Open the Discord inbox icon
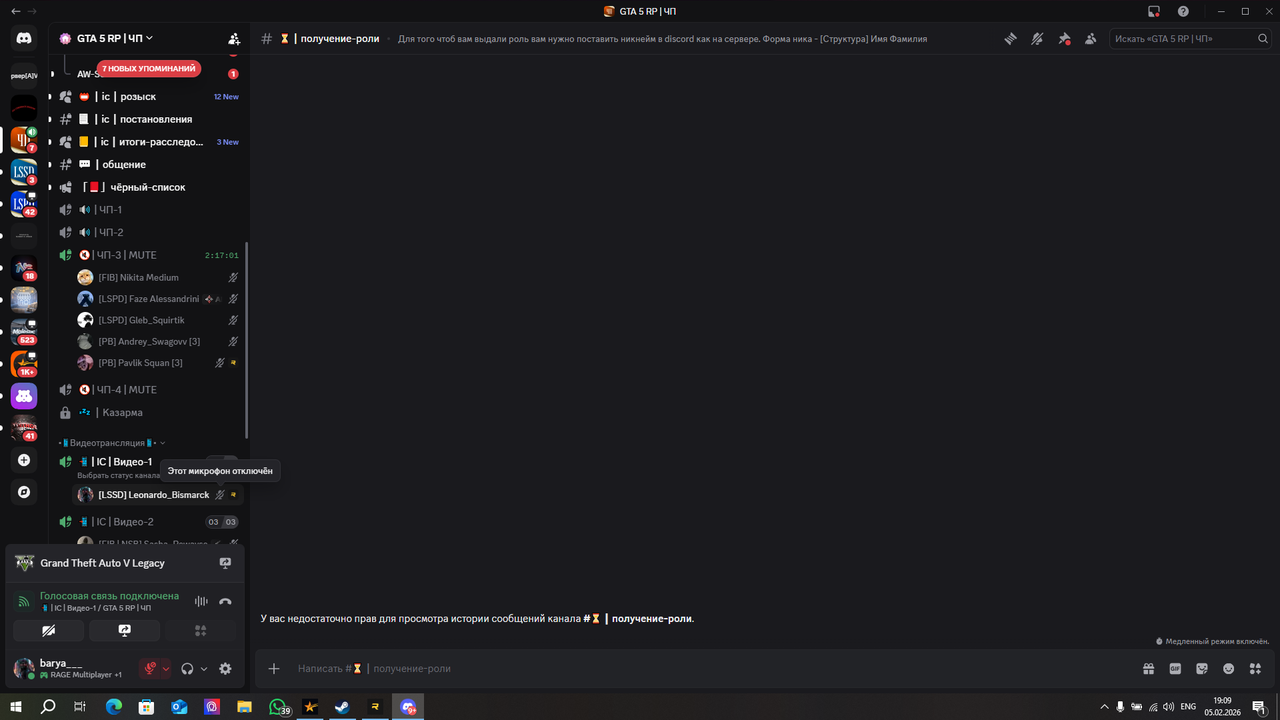This screenshot has height=720, width=1280. tap(1154, 11)
